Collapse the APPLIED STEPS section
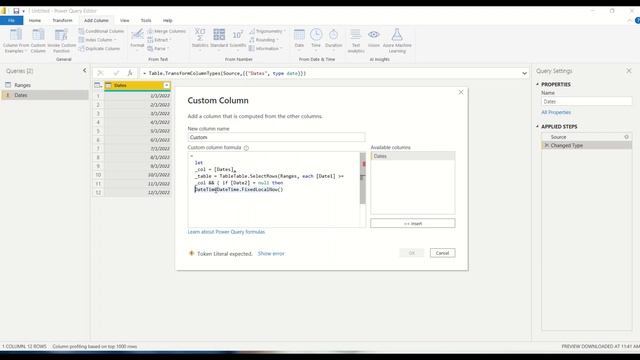The image size is (640, 360). (x=538, y=127)
